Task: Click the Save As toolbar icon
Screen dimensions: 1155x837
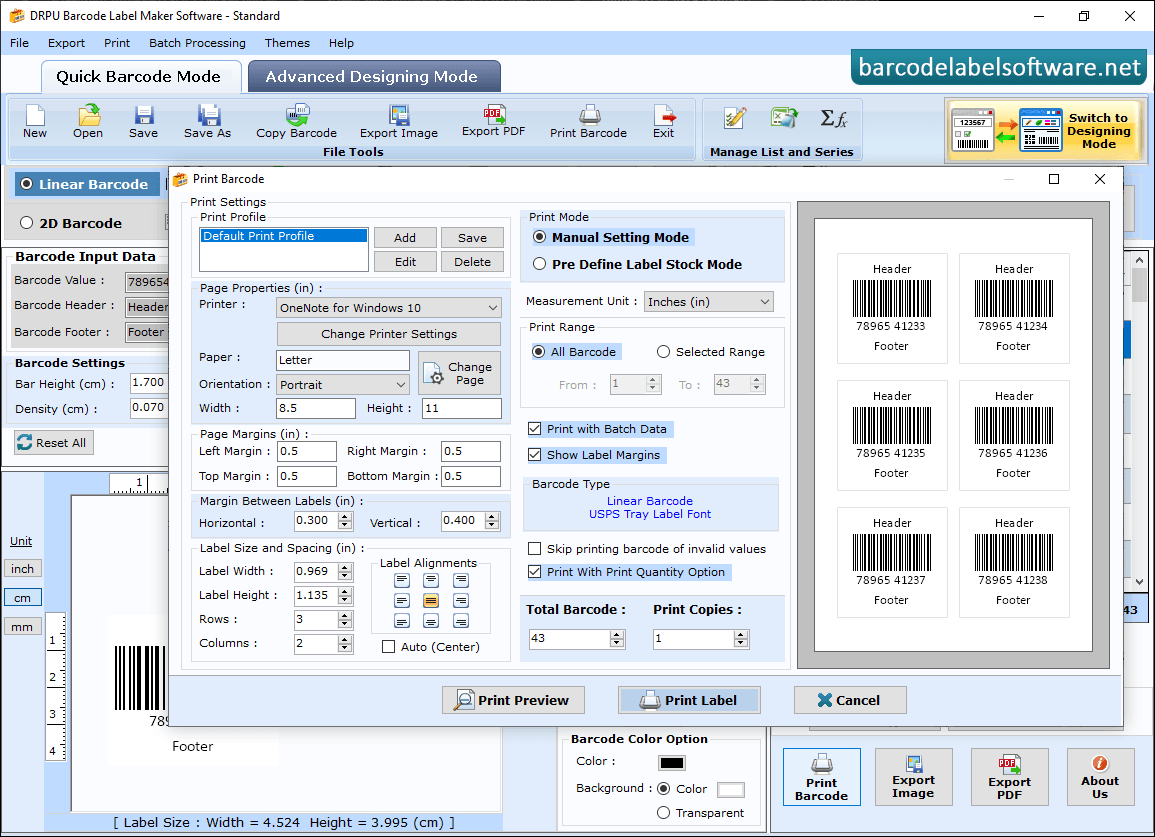Action: (207, 122)
